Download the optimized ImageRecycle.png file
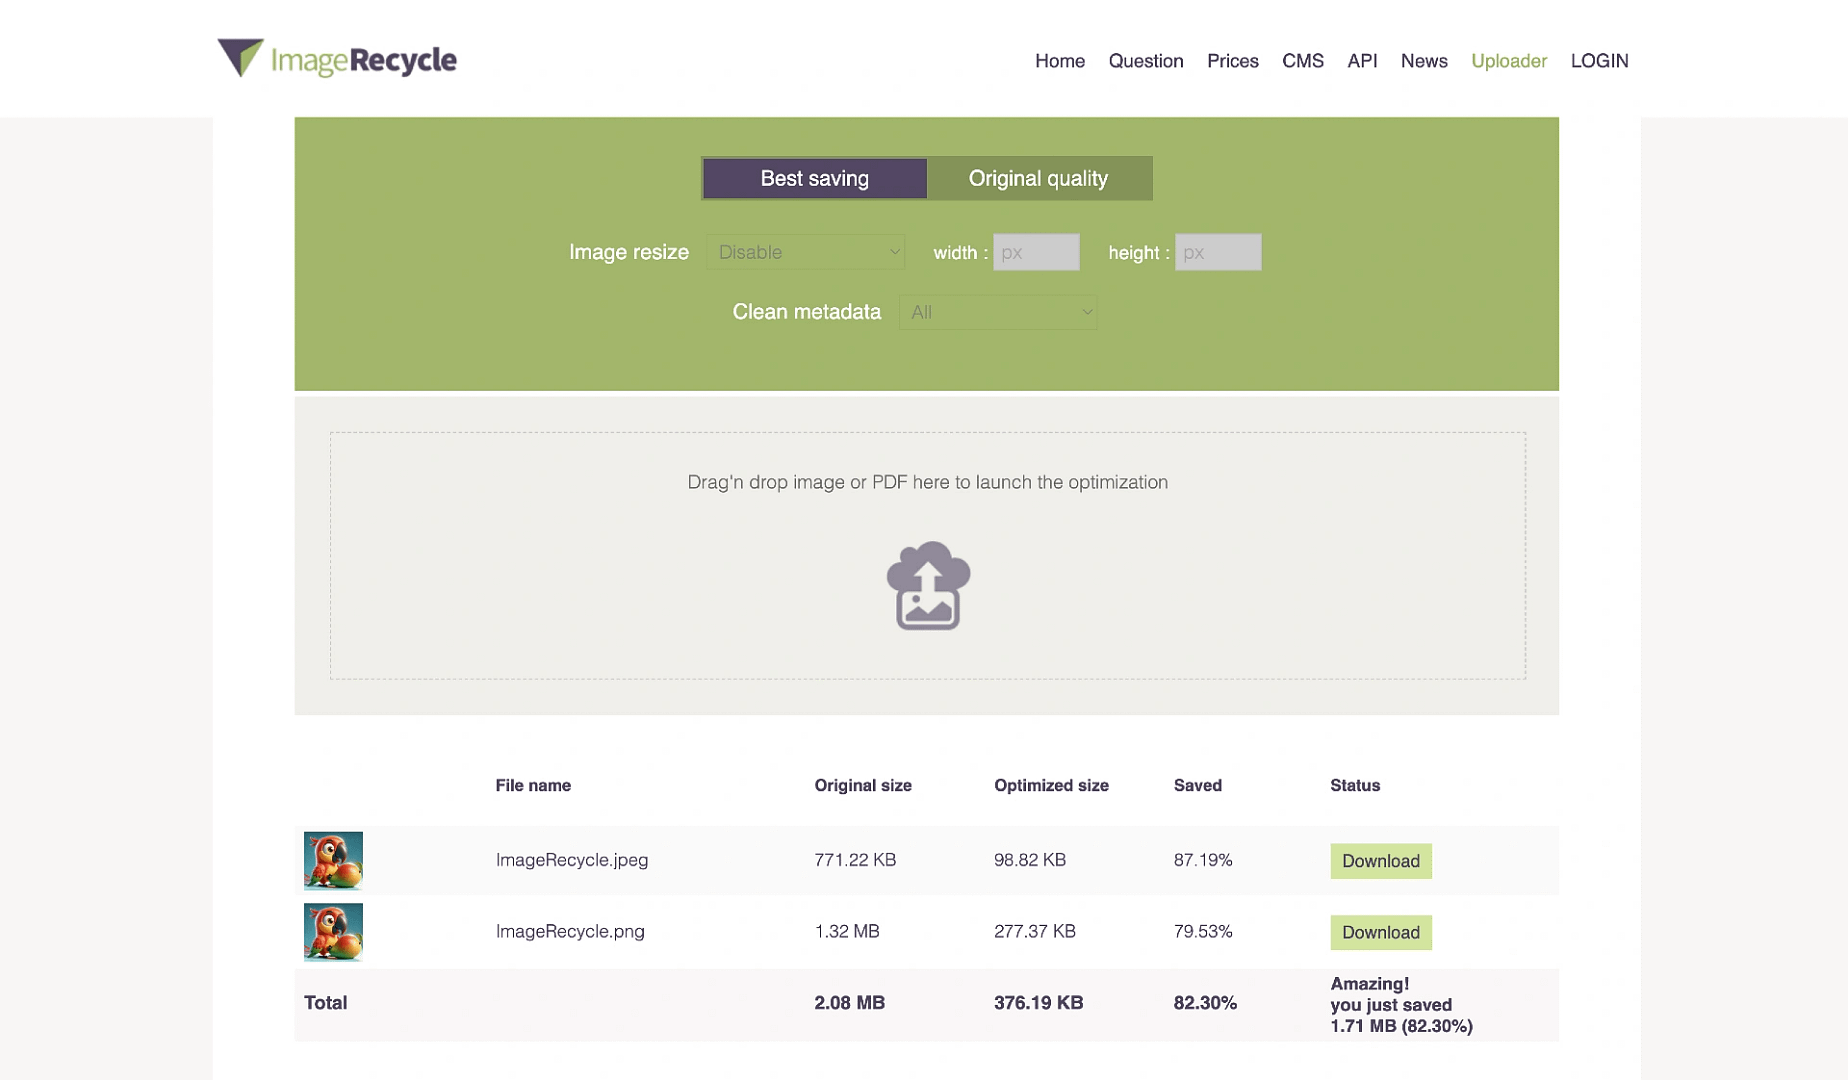The width and height of the screenshot is (1848, 1080). [x=1380, y=932]
